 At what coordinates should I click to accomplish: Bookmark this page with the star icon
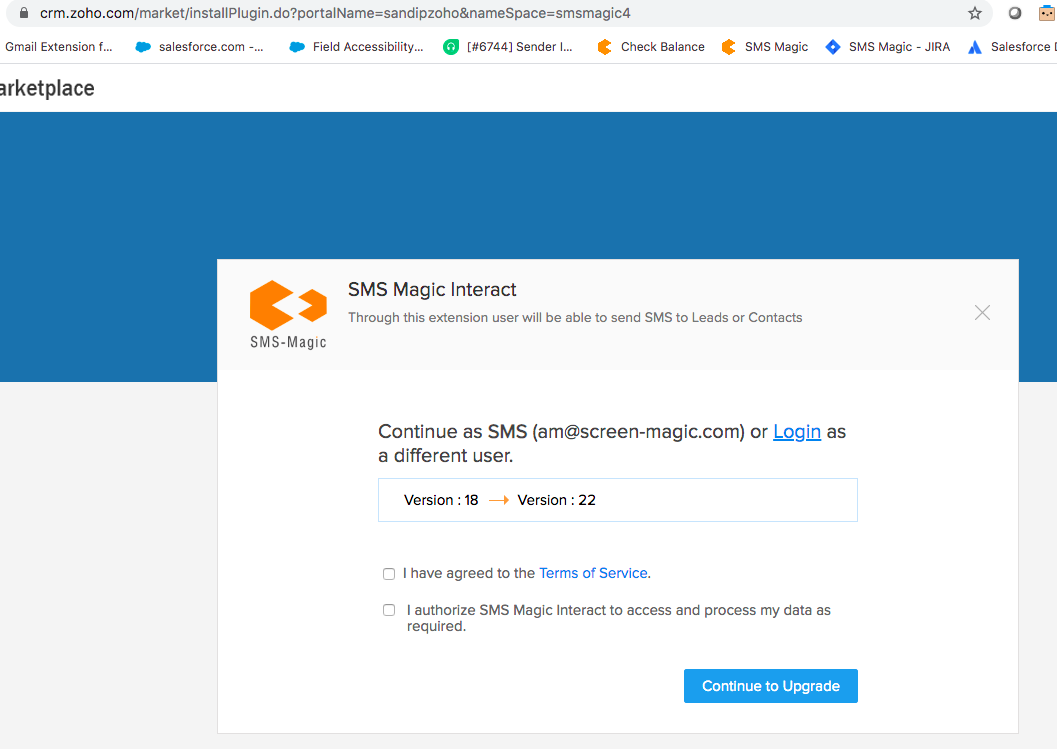(975, 13)
